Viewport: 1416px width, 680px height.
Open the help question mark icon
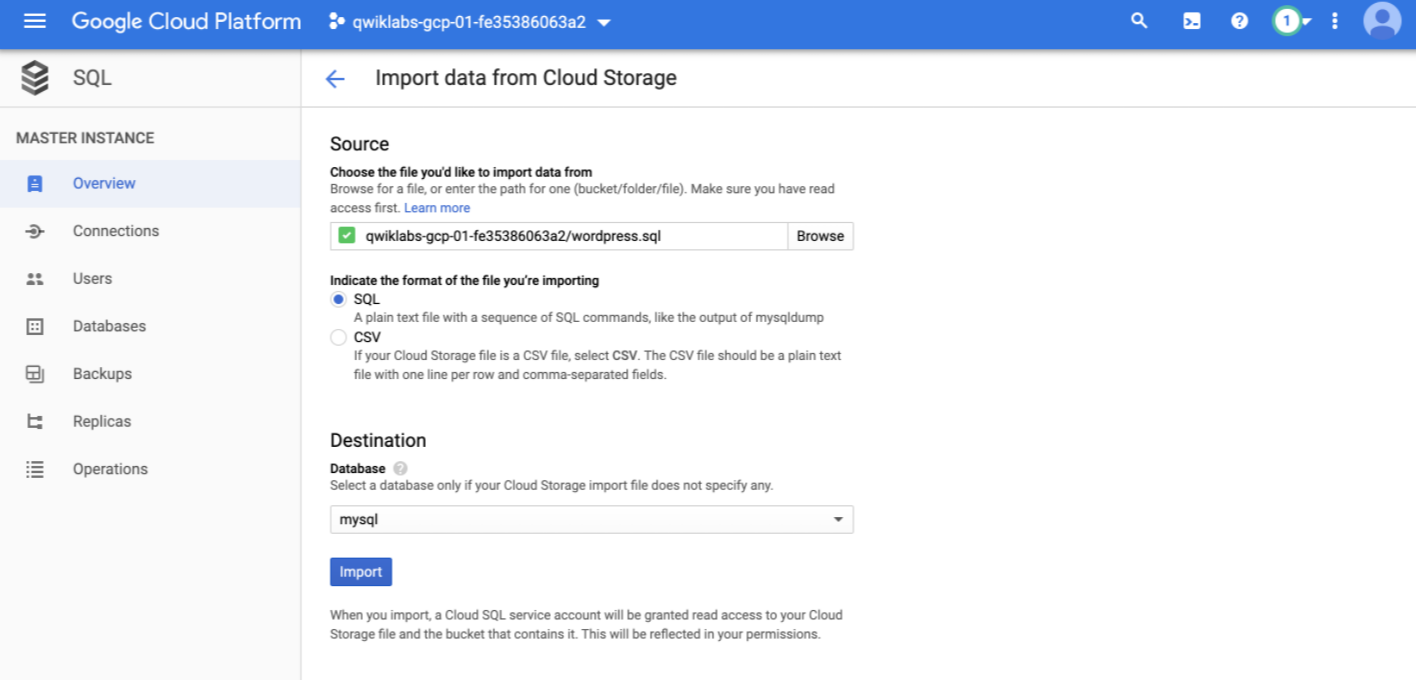[1240, 21]
